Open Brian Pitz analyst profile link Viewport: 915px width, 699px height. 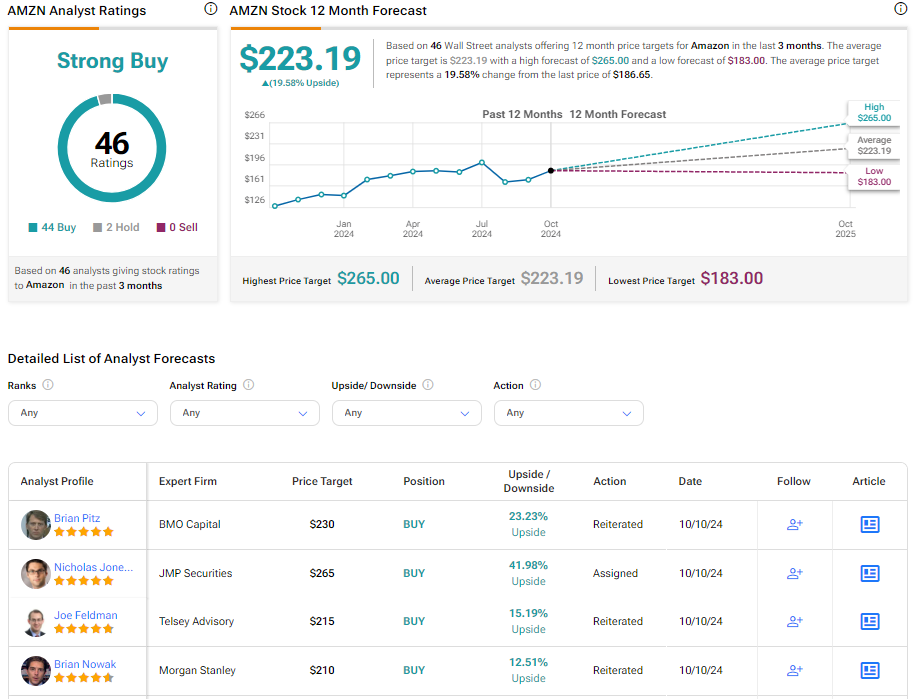point(77,518)
